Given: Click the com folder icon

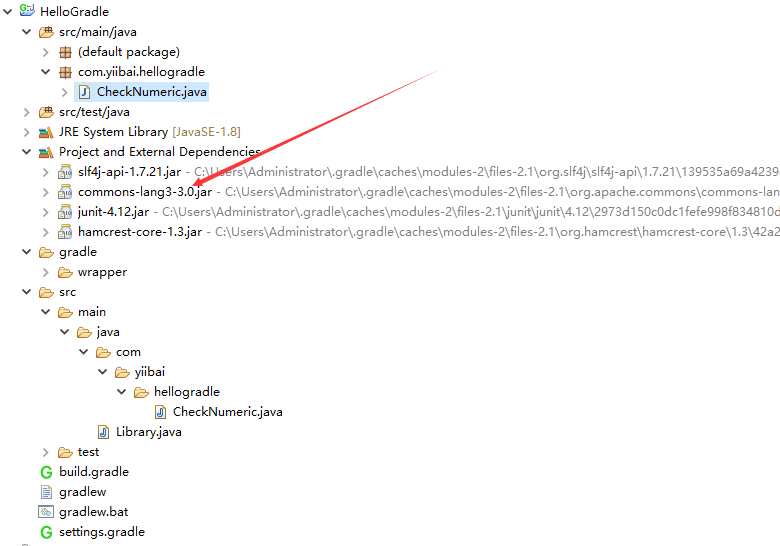Looking at the screenshot, I should pyautogui.click(x=103, y=353).
